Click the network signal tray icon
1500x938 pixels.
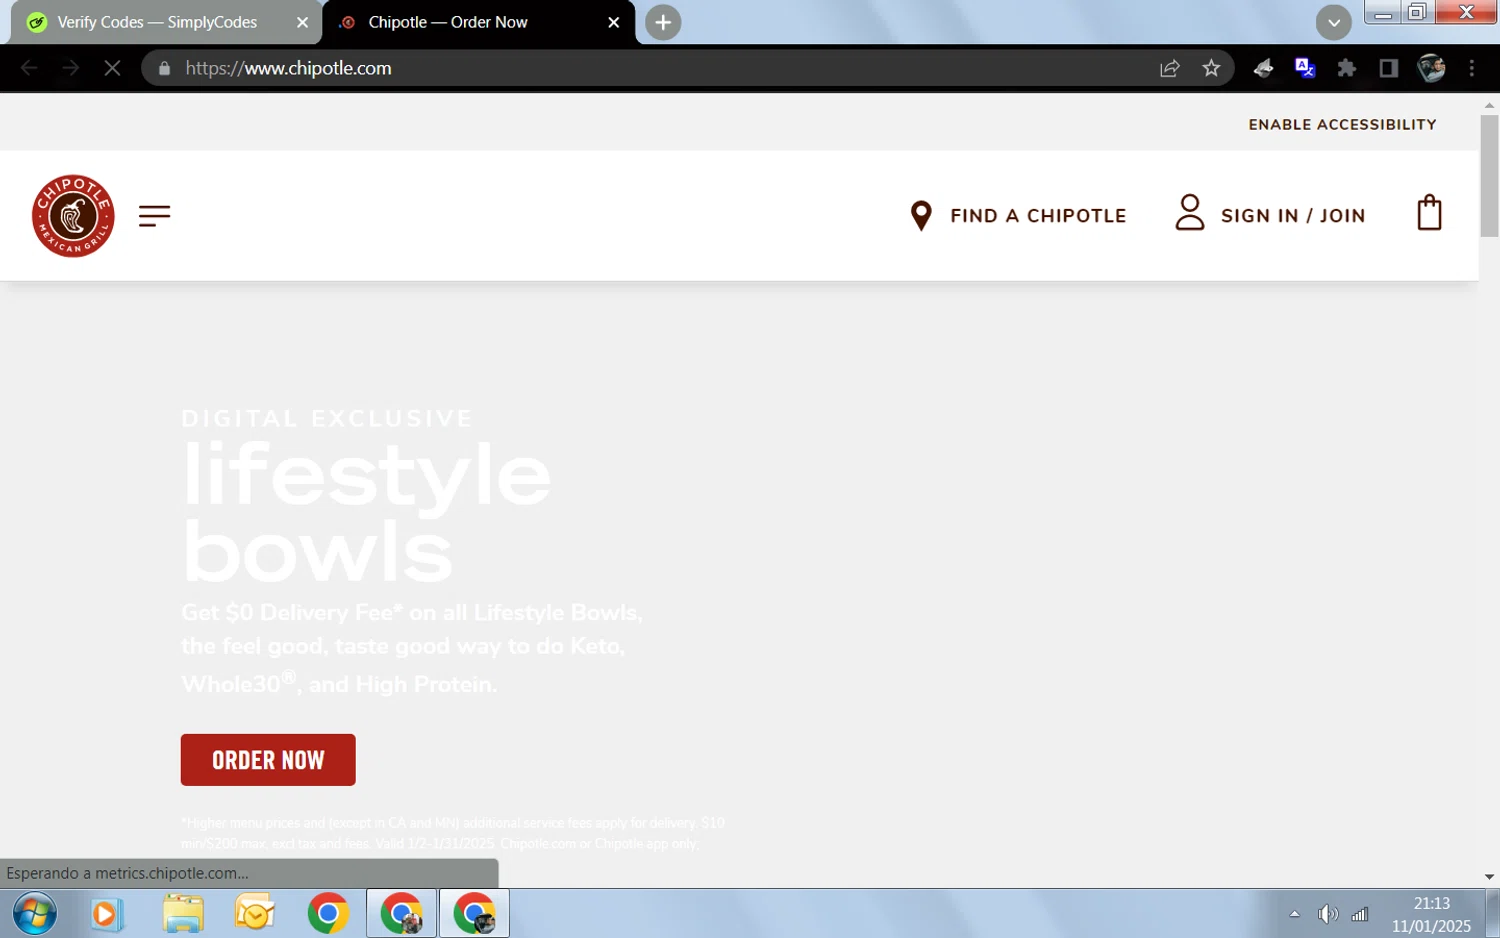click(1360, 914)
